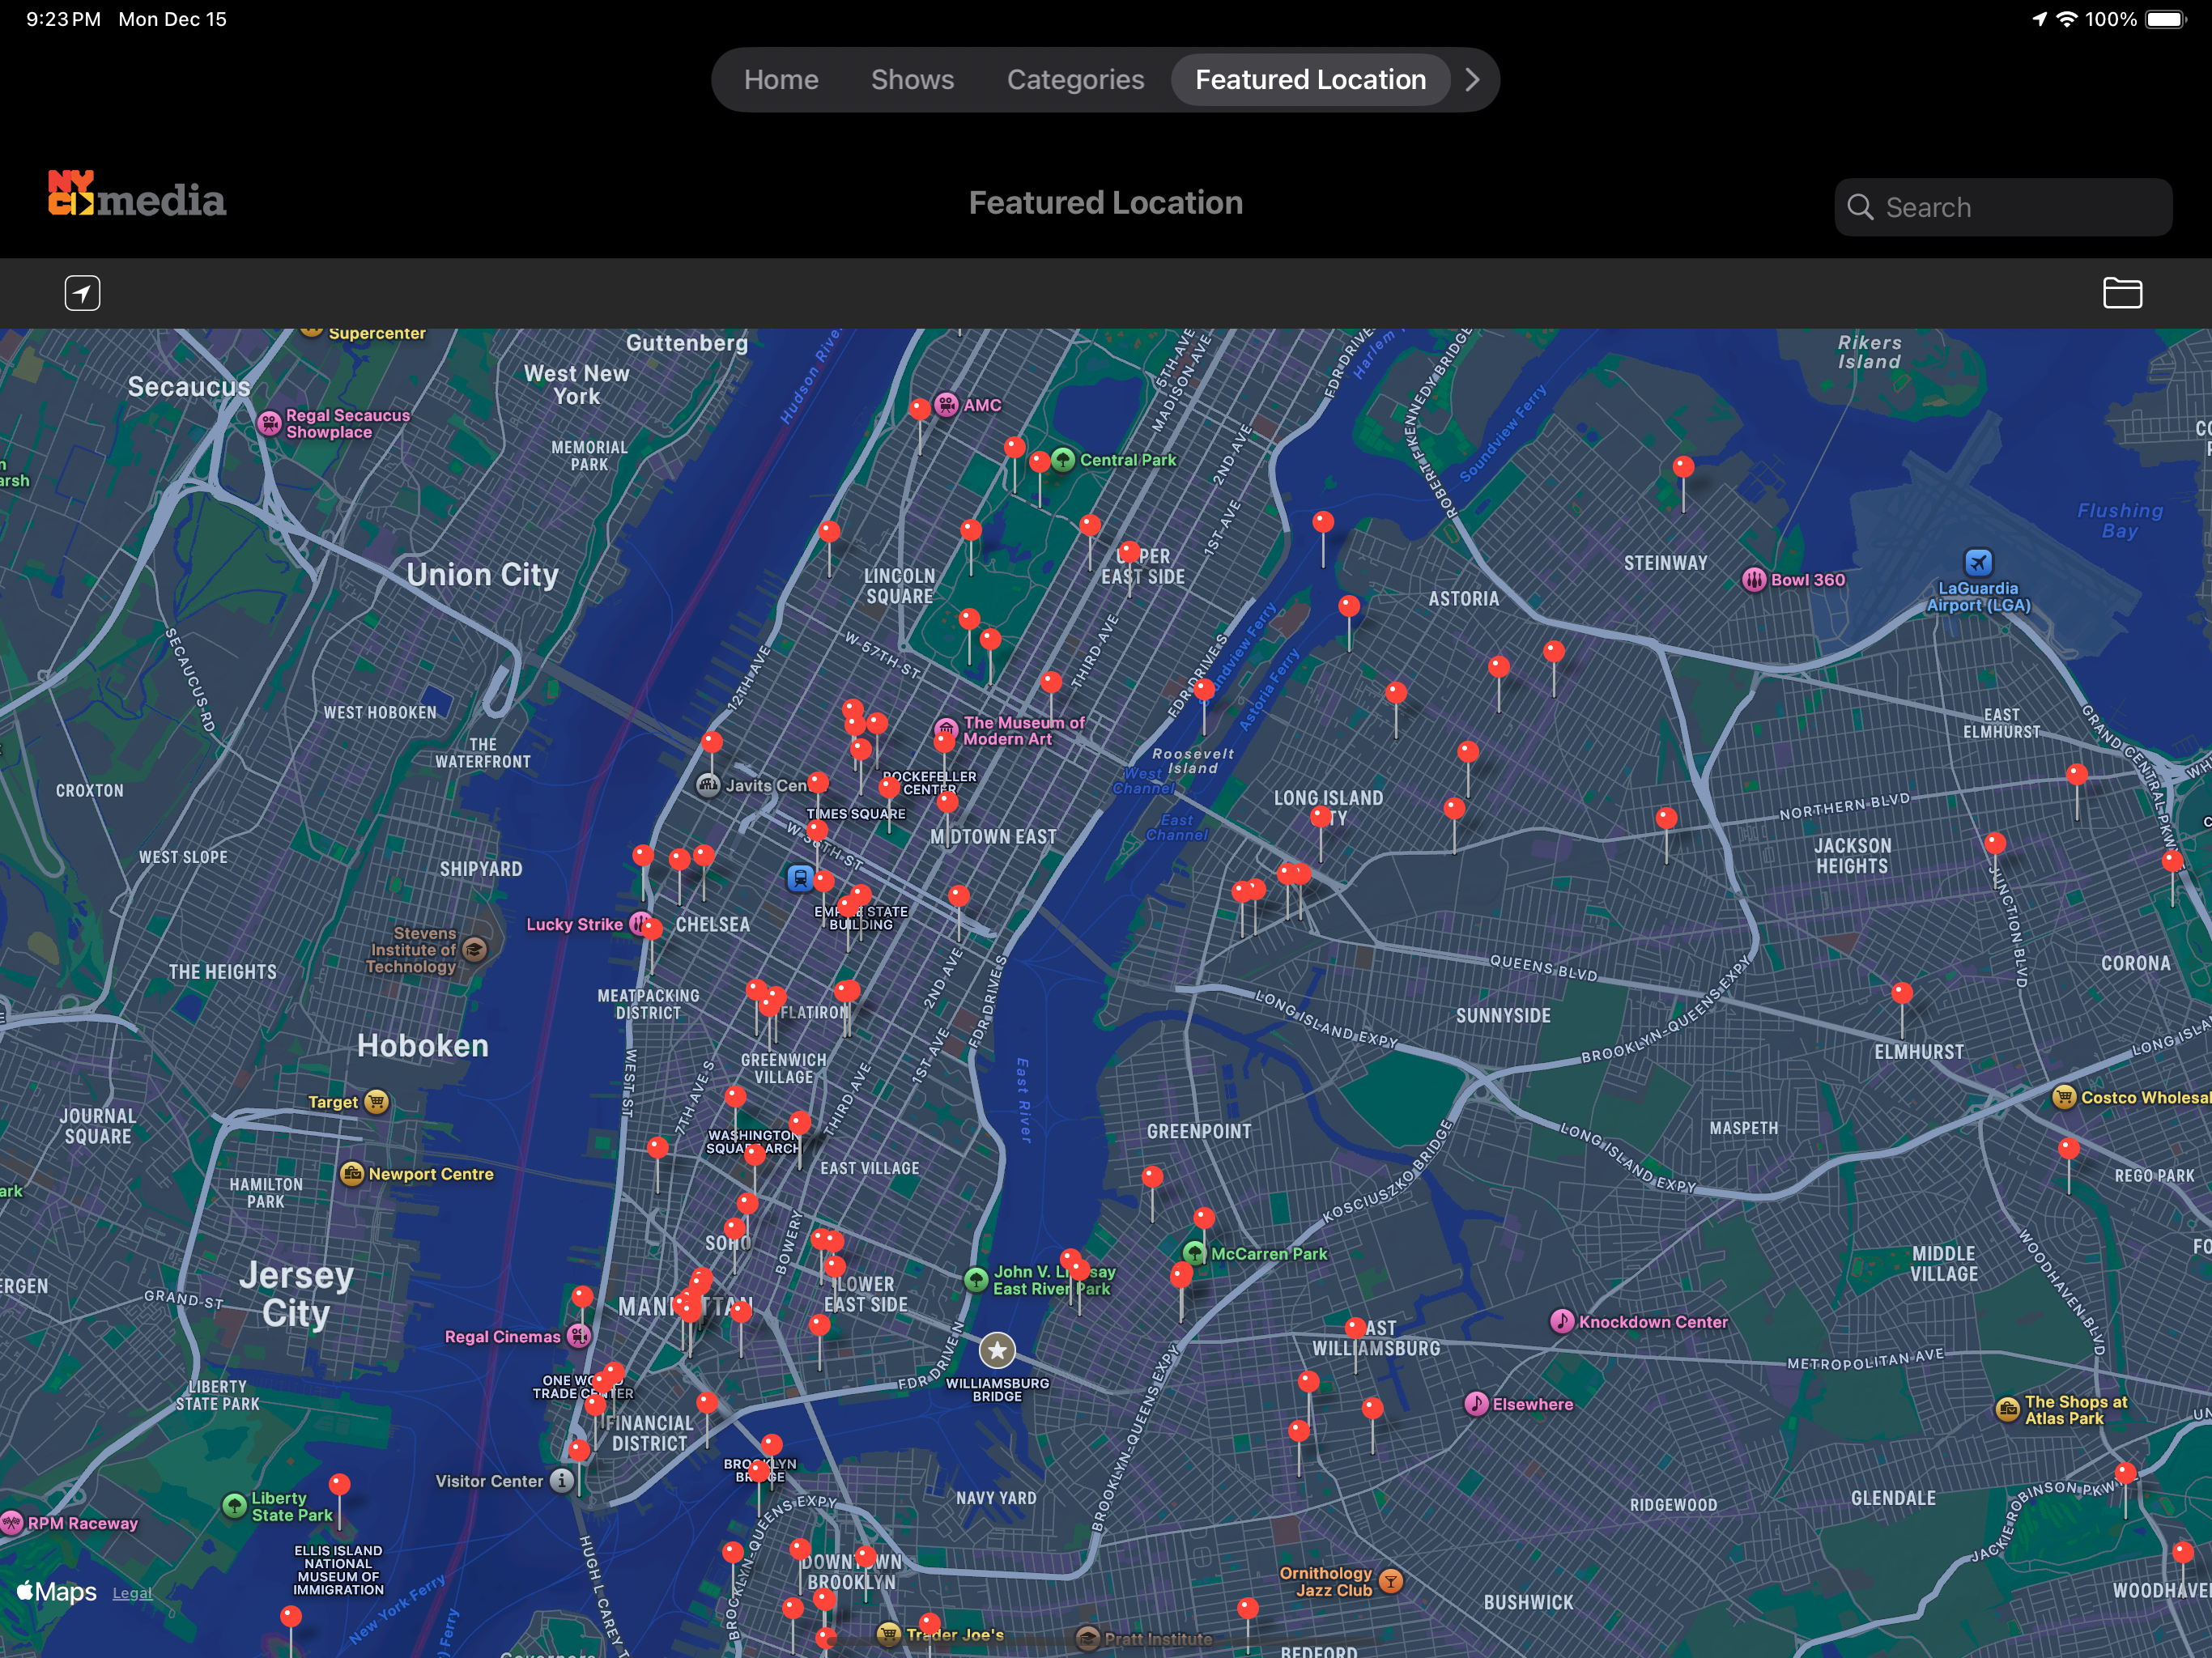Tap the AMC theater map icon

[946, 405]
